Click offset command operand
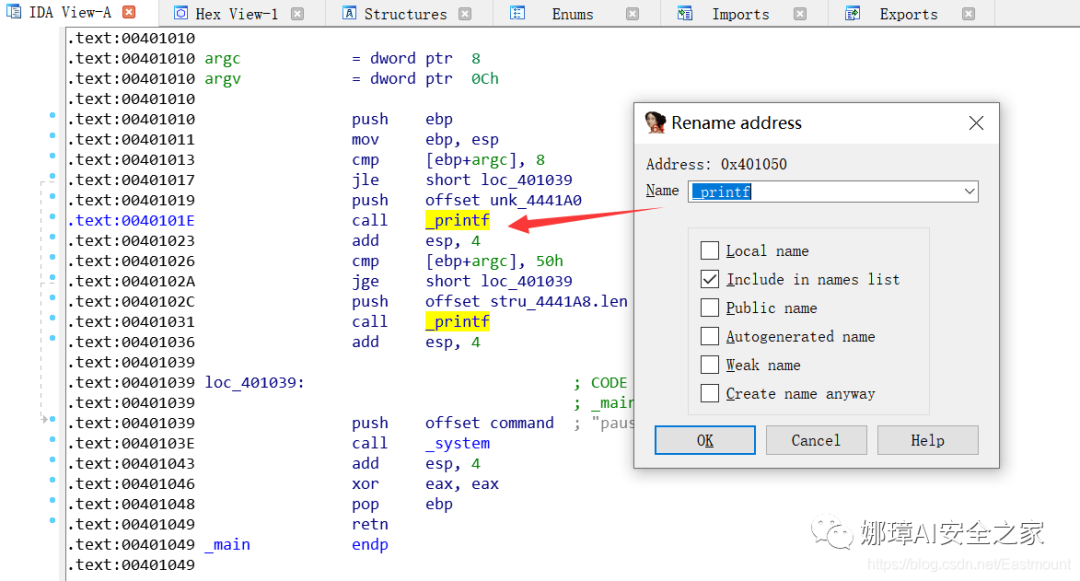Viewport: 1080px width, 581px height. tap(489, 423)
